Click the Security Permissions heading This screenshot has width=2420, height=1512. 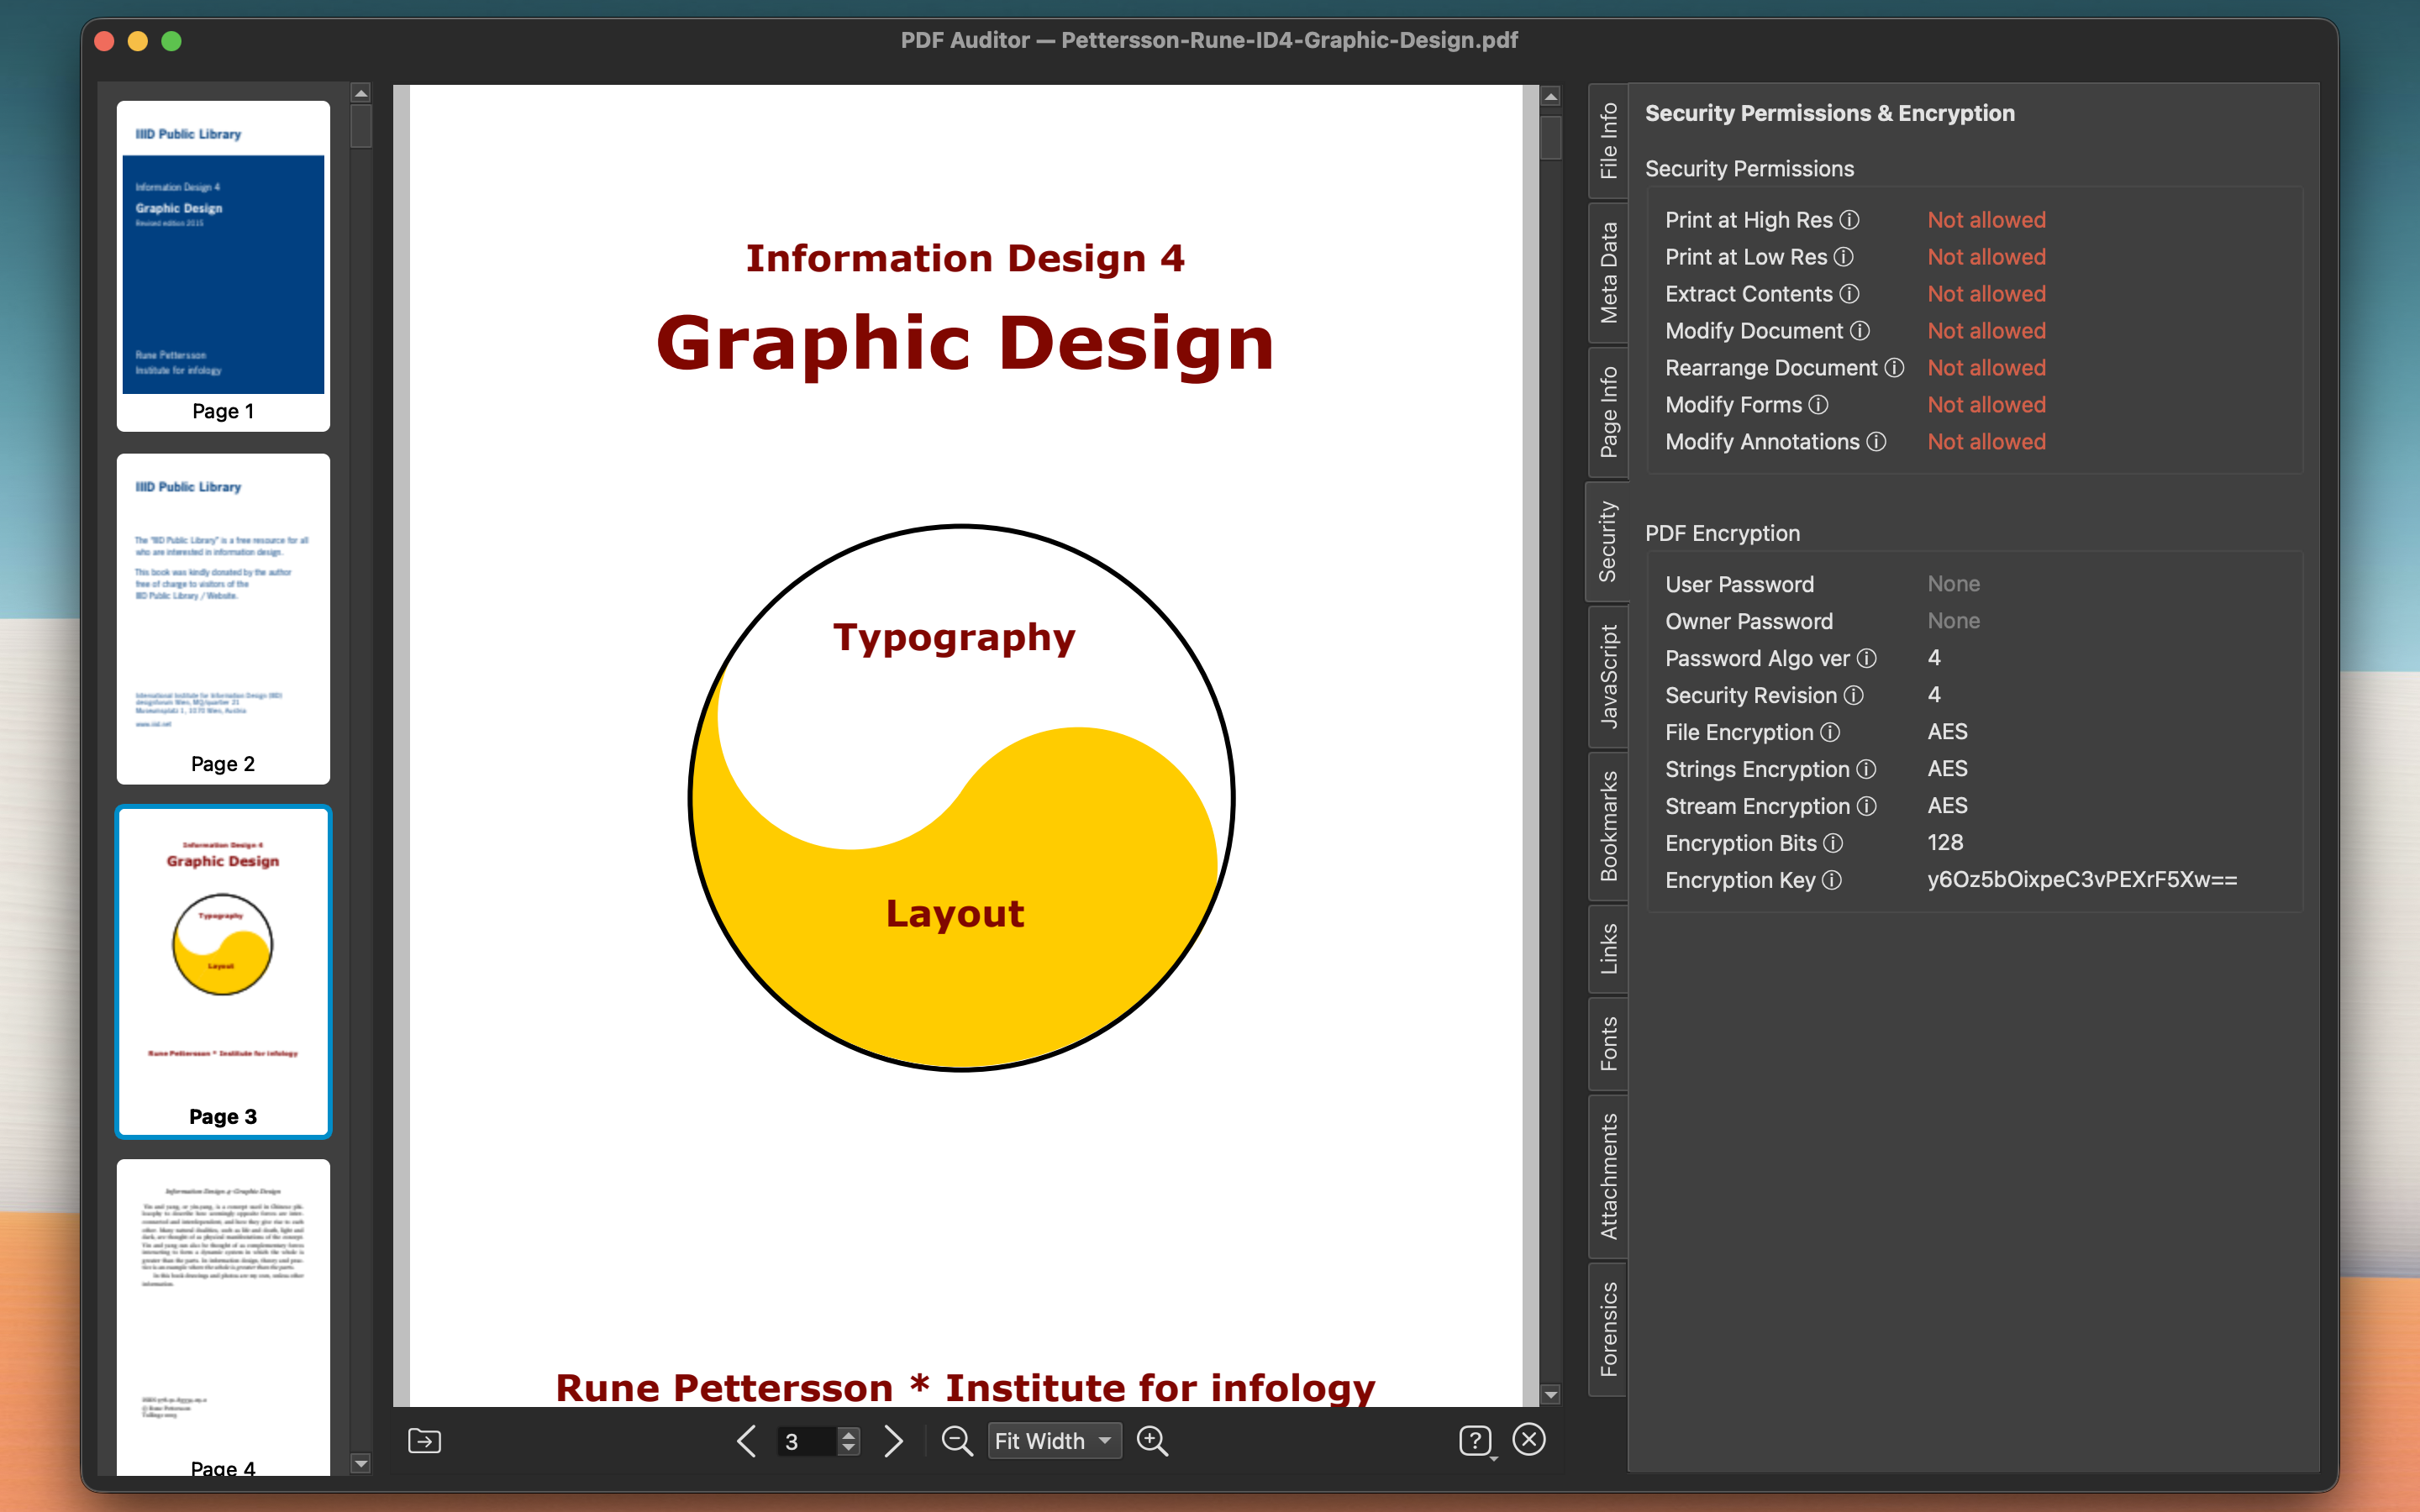coord(1749,169)
